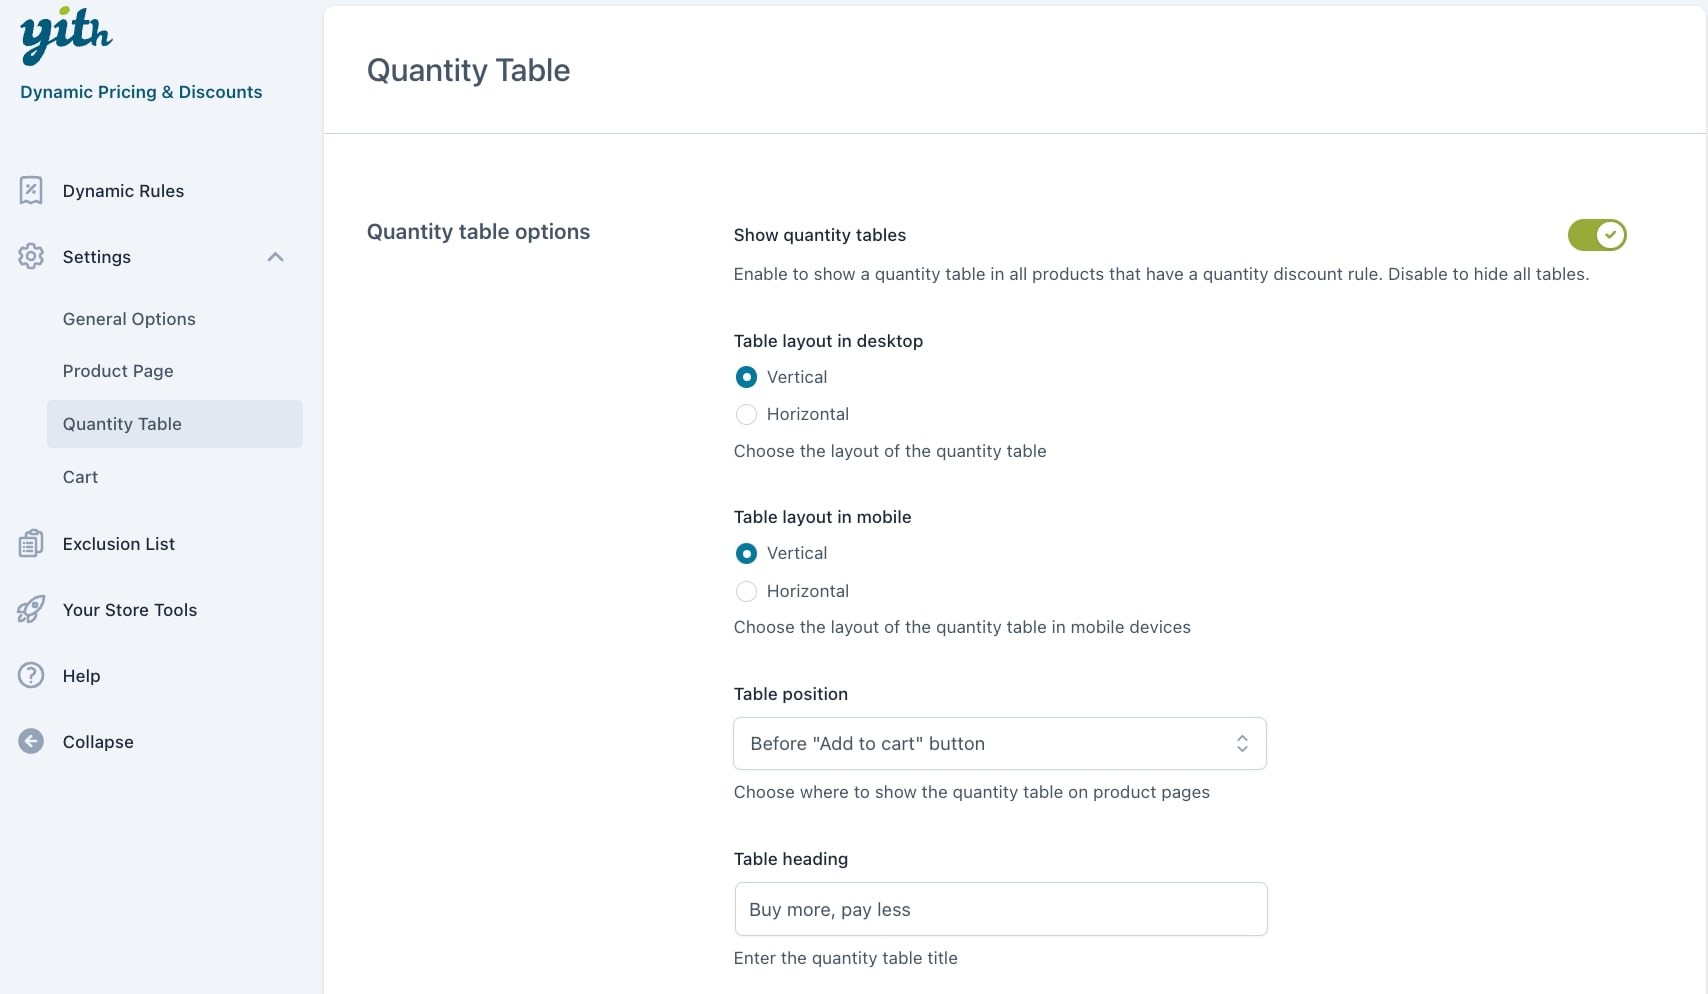Viewport: 1708px width, 994px height.
Task: Select the Quantity Table submenu item
Action: pos(175,424)
